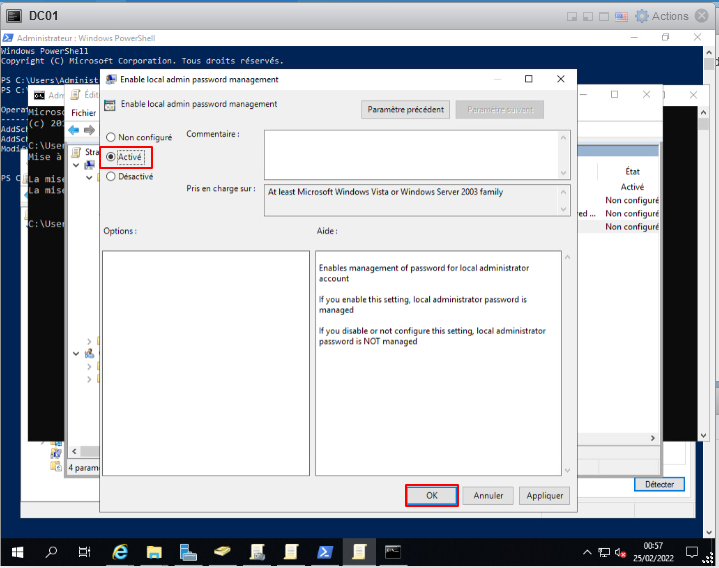Screen dimensions: 719x568
Task: Select the Non configuré radio button
Action: (111, 138)
